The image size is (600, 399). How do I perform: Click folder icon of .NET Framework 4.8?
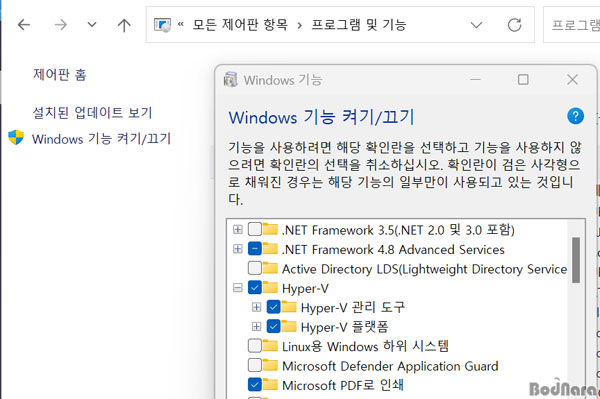[x=270, y=248]
